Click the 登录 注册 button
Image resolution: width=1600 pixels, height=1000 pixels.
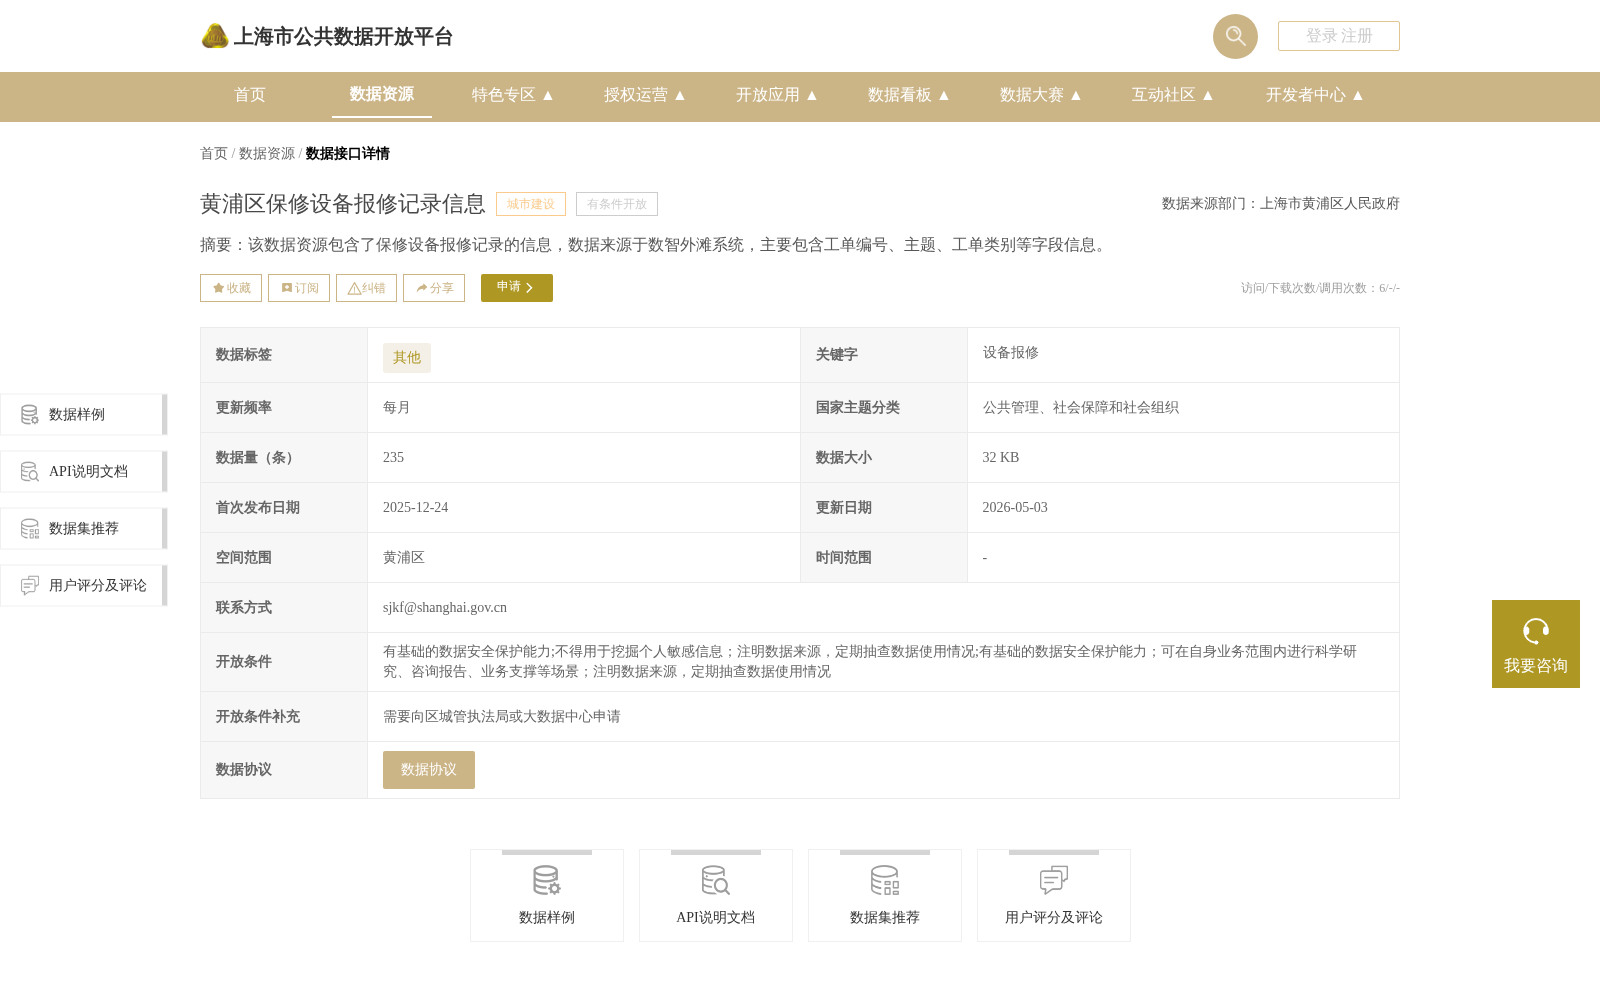pyautogui.click(x=1338, y=36)
